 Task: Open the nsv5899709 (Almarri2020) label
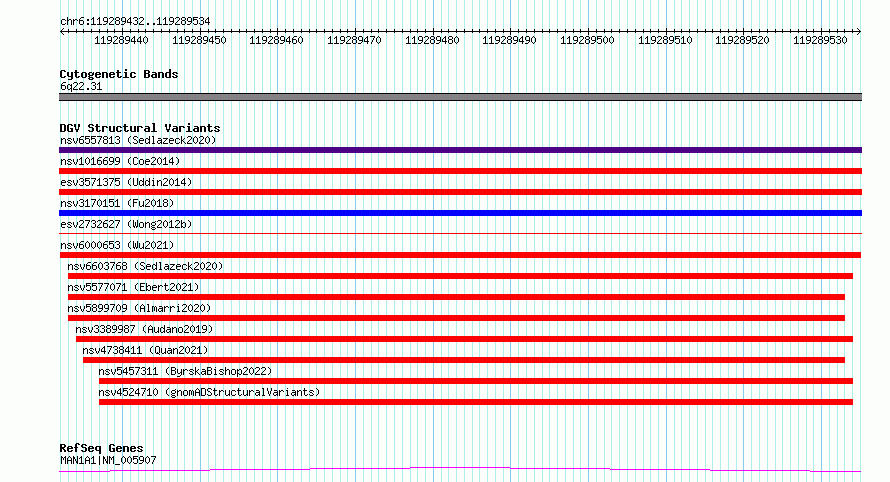point(139,308)
